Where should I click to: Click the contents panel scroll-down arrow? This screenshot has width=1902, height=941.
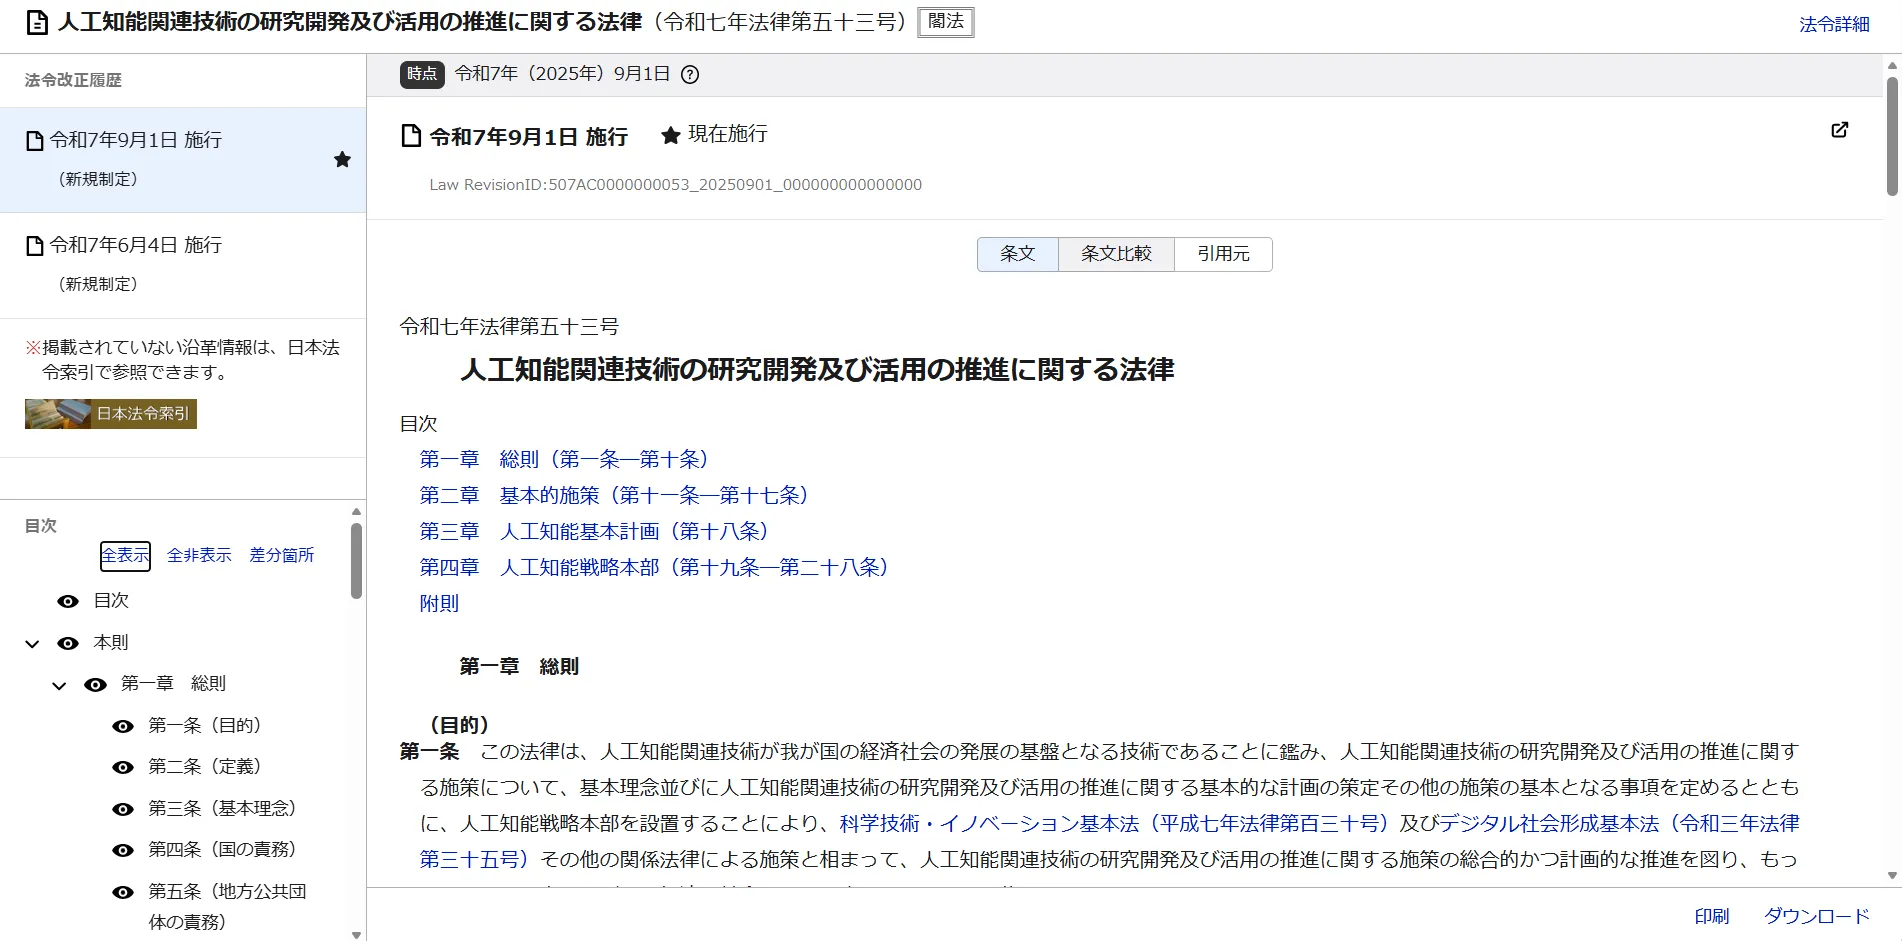[x=356, y=934]
